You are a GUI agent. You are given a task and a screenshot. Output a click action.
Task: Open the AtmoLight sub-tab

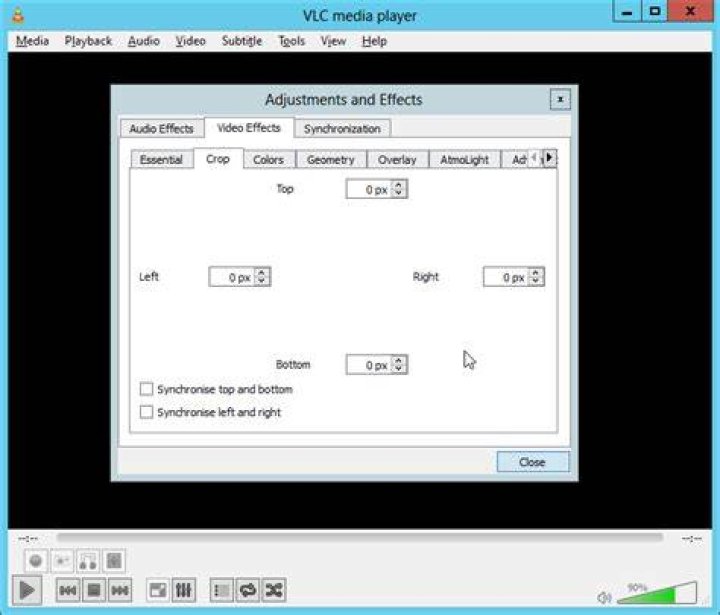[x=465, y=159]
